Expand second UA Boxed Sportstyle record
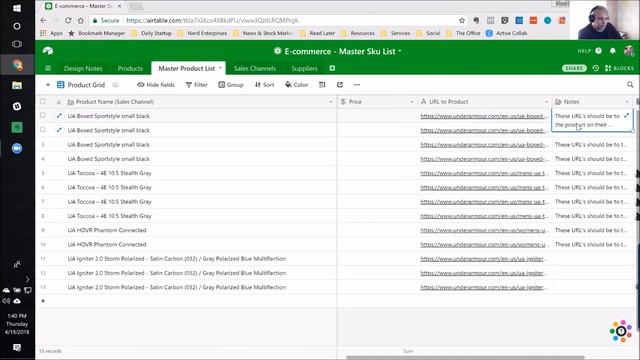This screenshot has width=640, height=360. click(x=59, y=130)
